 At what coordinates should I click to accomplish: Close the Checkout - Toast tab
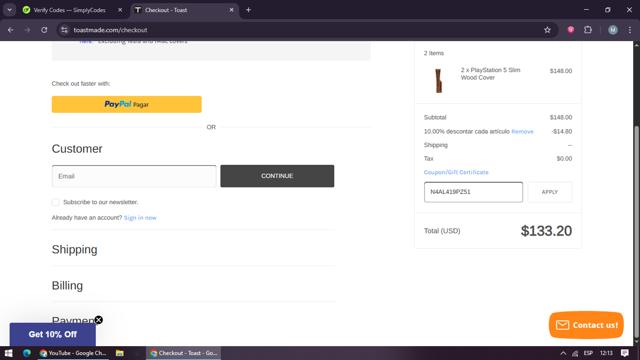click(x=231, y=10)
